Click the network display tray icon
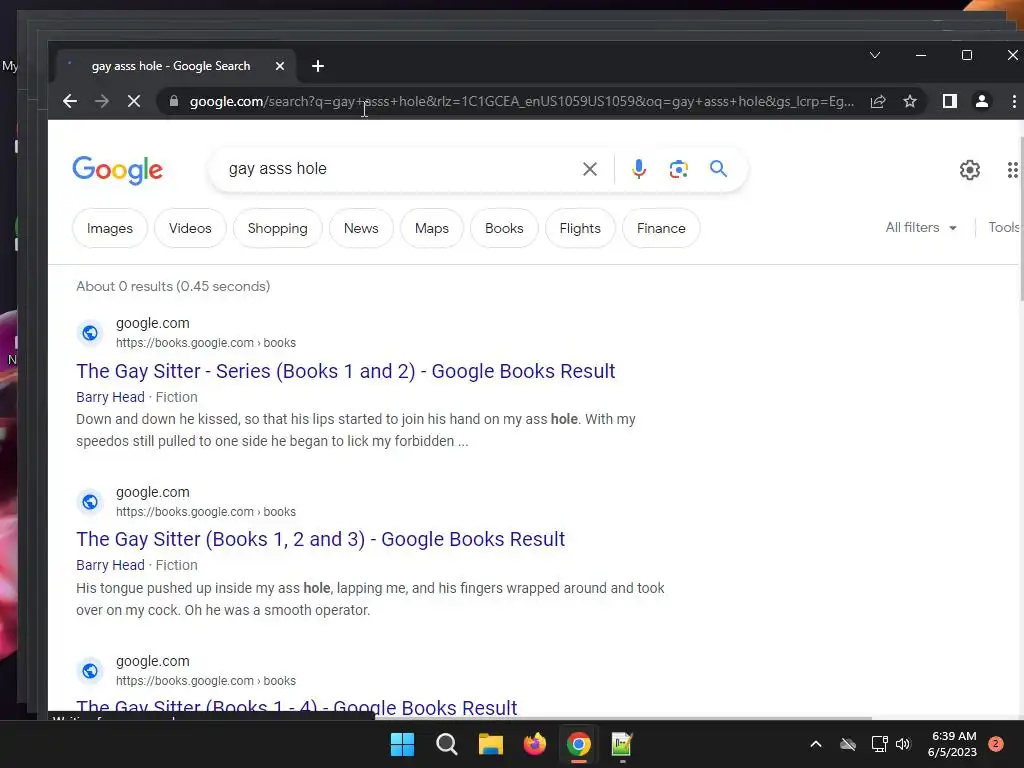1024x768 pixels. click(x=879, y=744)
